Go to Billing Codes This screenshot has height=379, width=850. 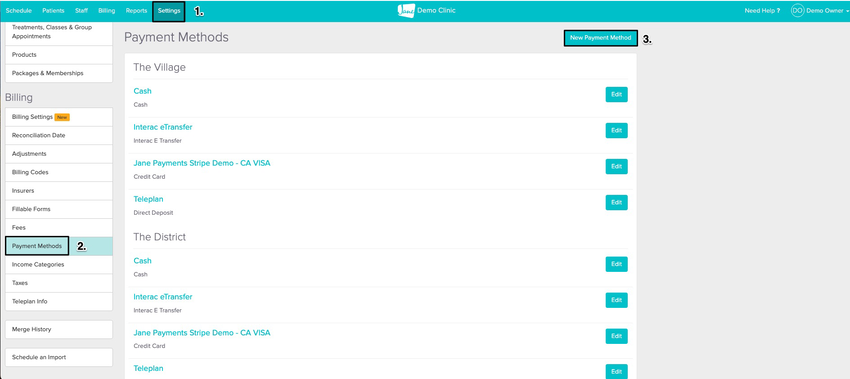pyautogui.click(x=59, y=172)
